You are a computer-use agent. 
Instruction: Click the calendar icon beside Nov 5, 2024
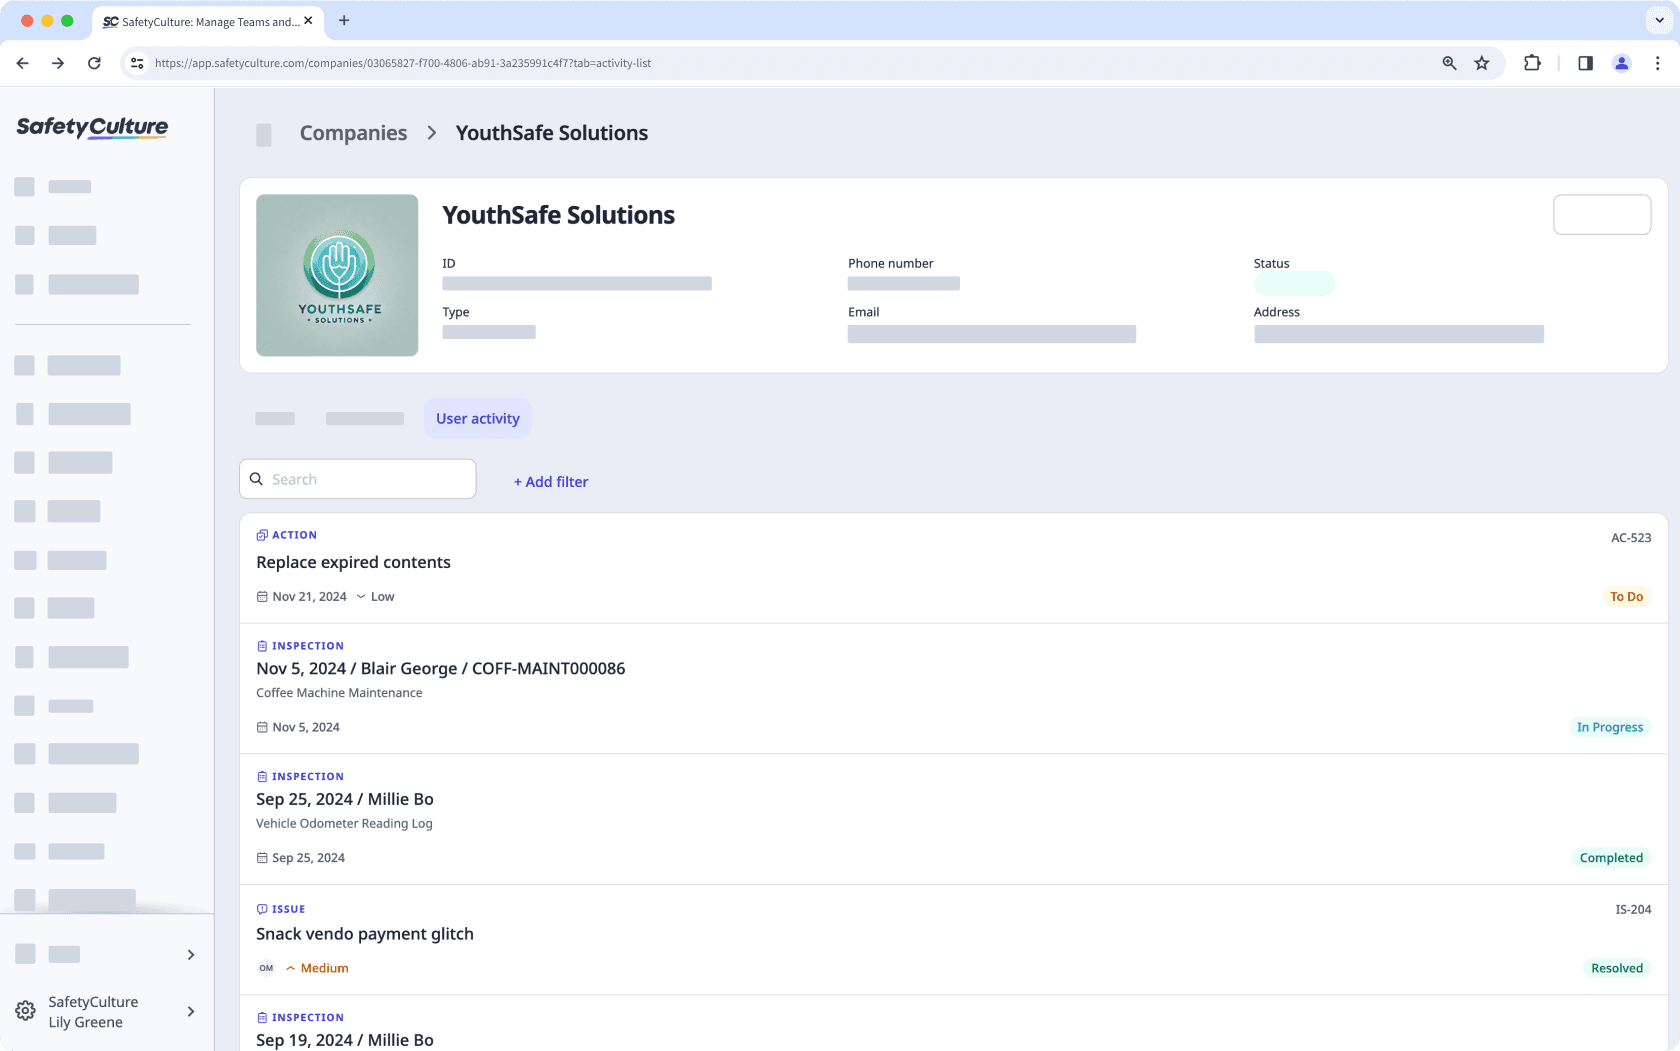pos(262,727)
